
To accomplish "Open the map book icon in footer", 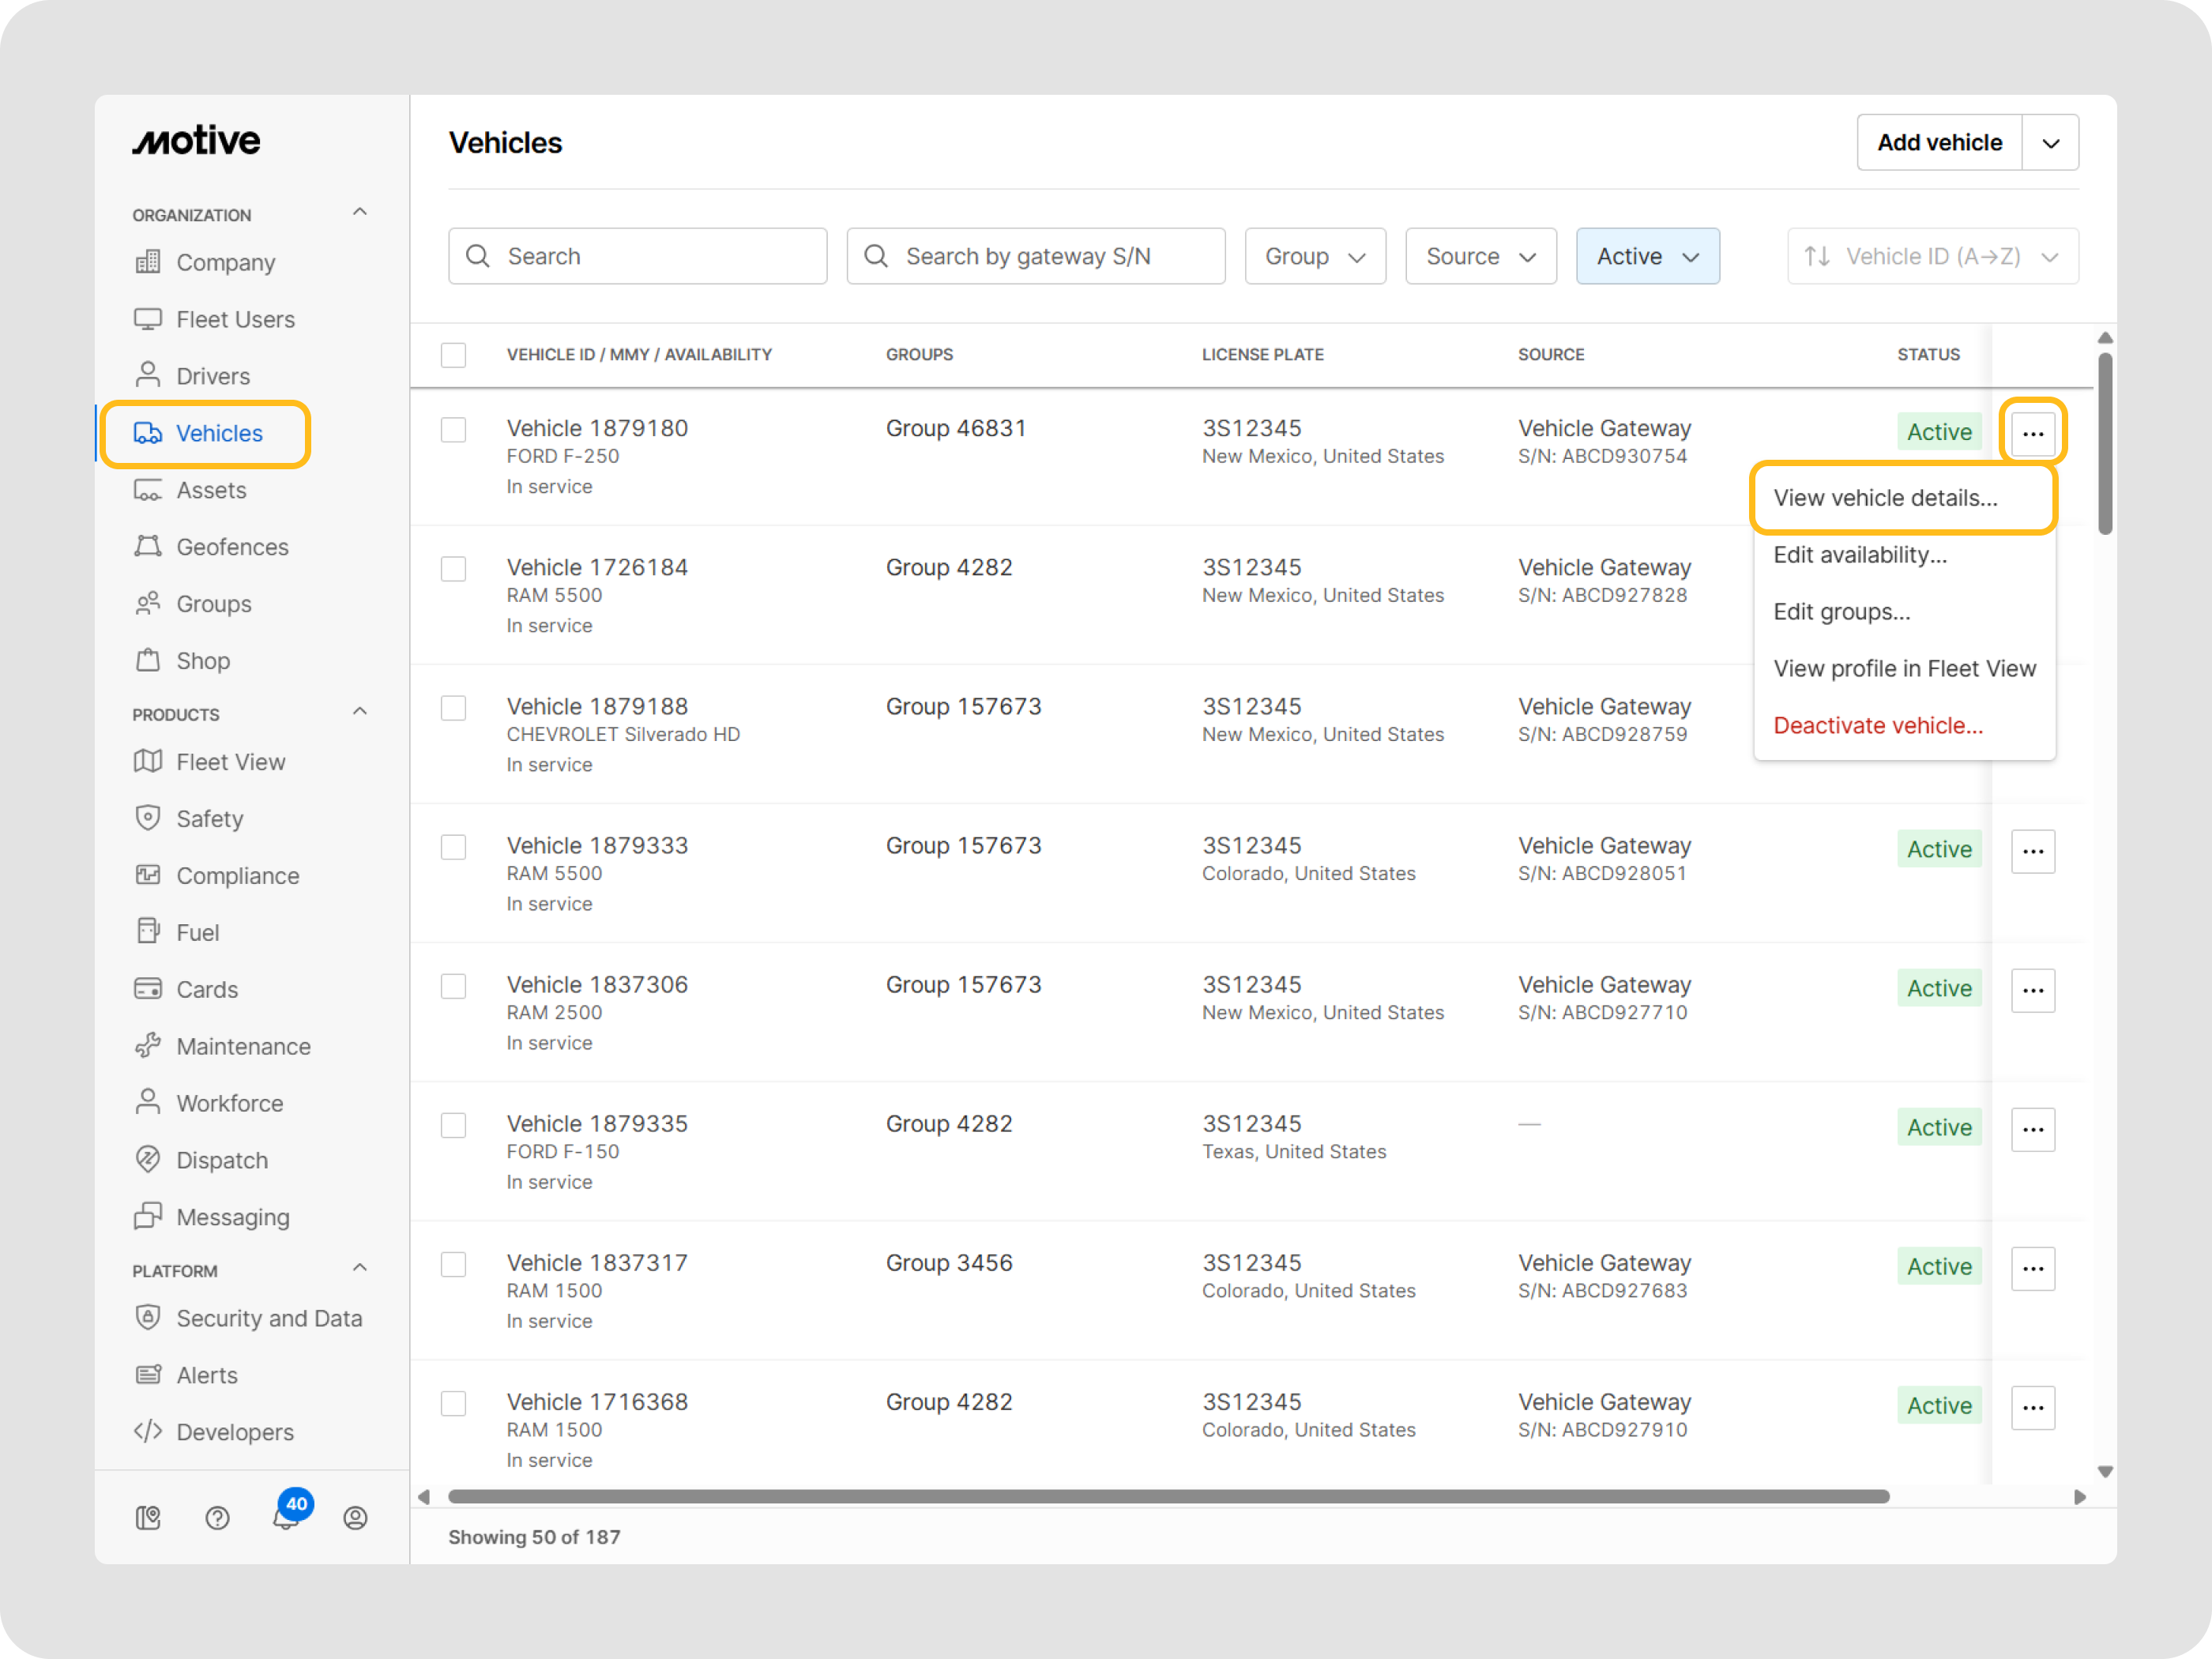I will 148,1518.
